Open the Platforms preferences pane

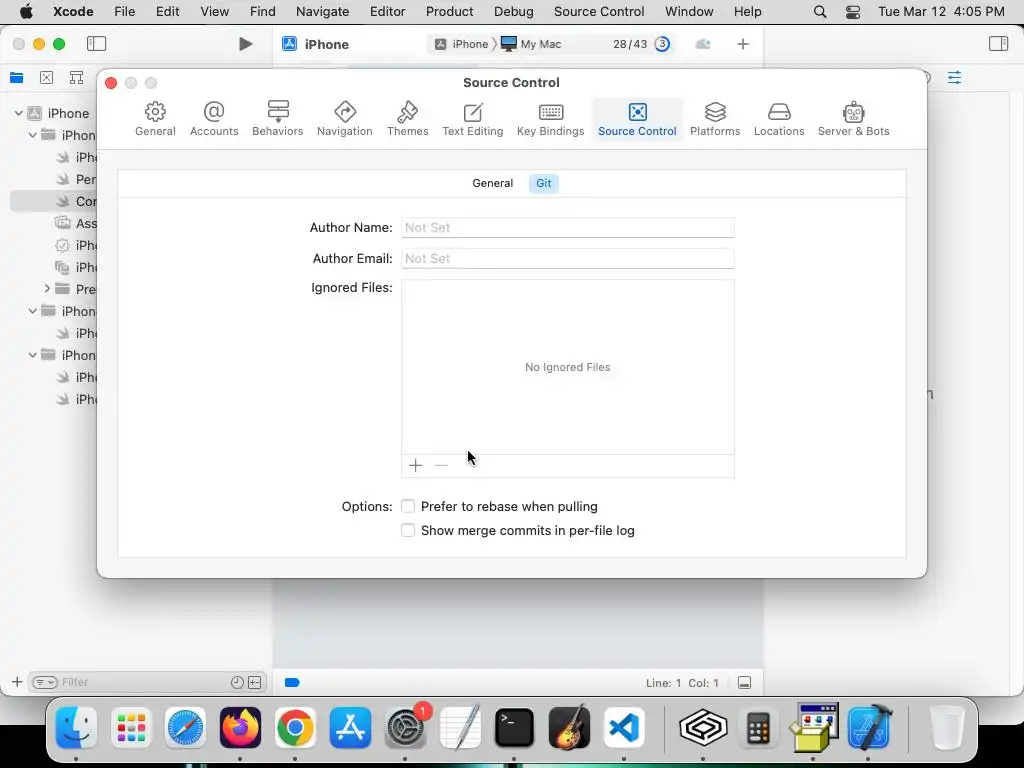click(714, 119)
